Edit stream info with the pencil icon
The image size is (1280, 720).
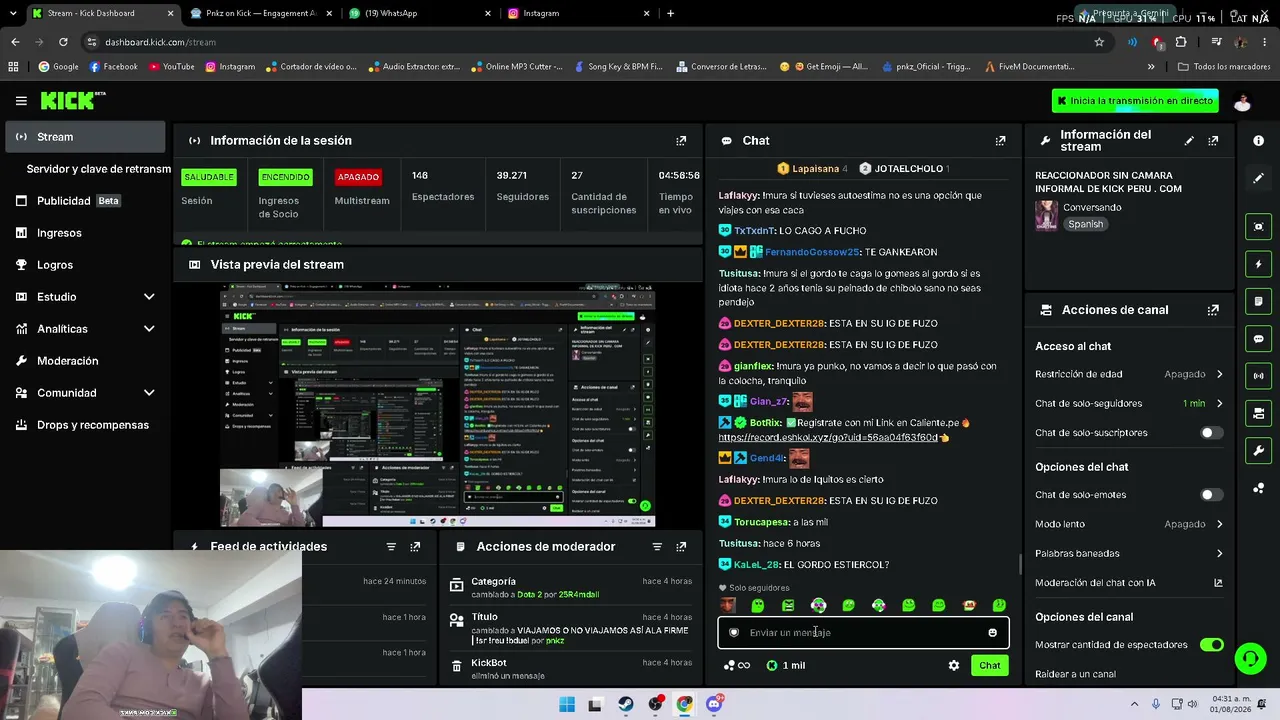(x=1189, y=141)
